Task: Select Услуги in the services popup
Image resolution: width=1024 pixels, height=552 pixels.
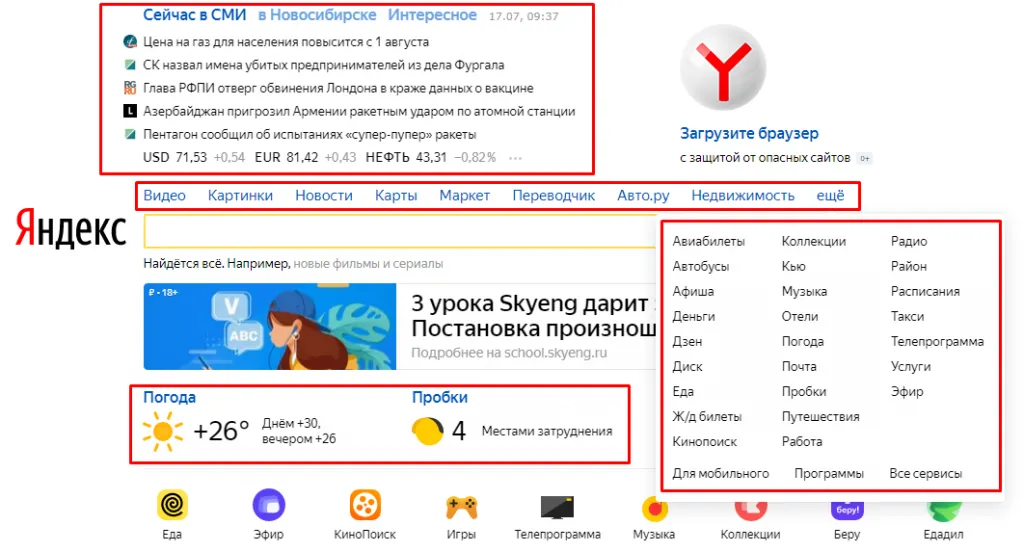Action: (910, 366)
